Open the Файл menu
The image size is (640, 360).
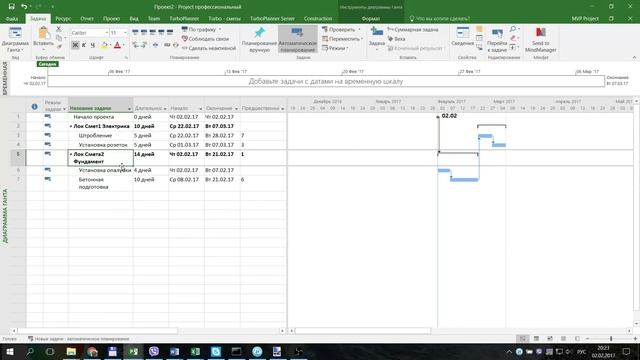12,18
